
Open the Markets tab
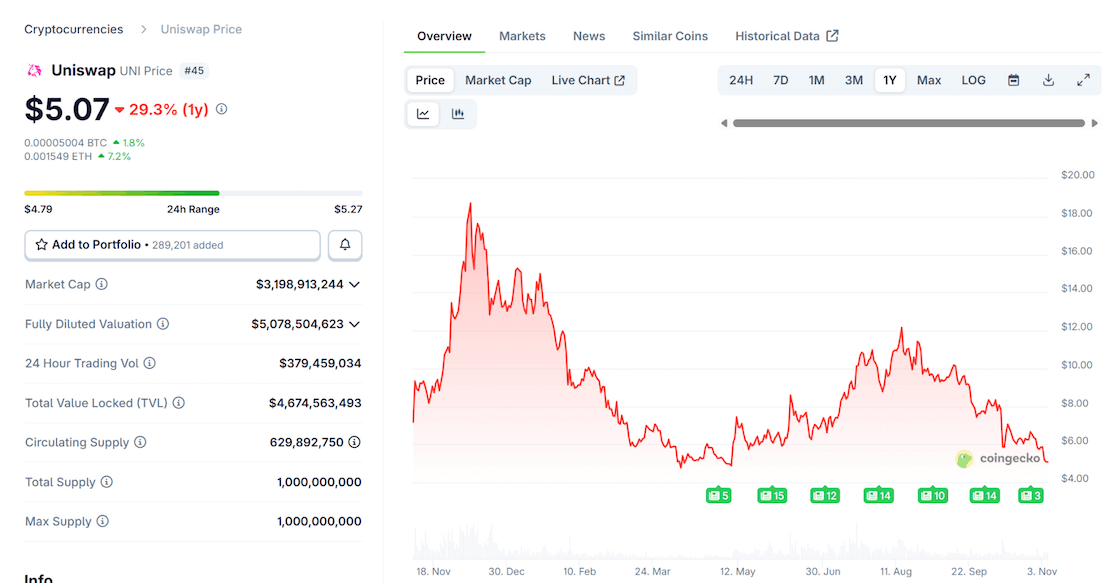click(522, 36)
